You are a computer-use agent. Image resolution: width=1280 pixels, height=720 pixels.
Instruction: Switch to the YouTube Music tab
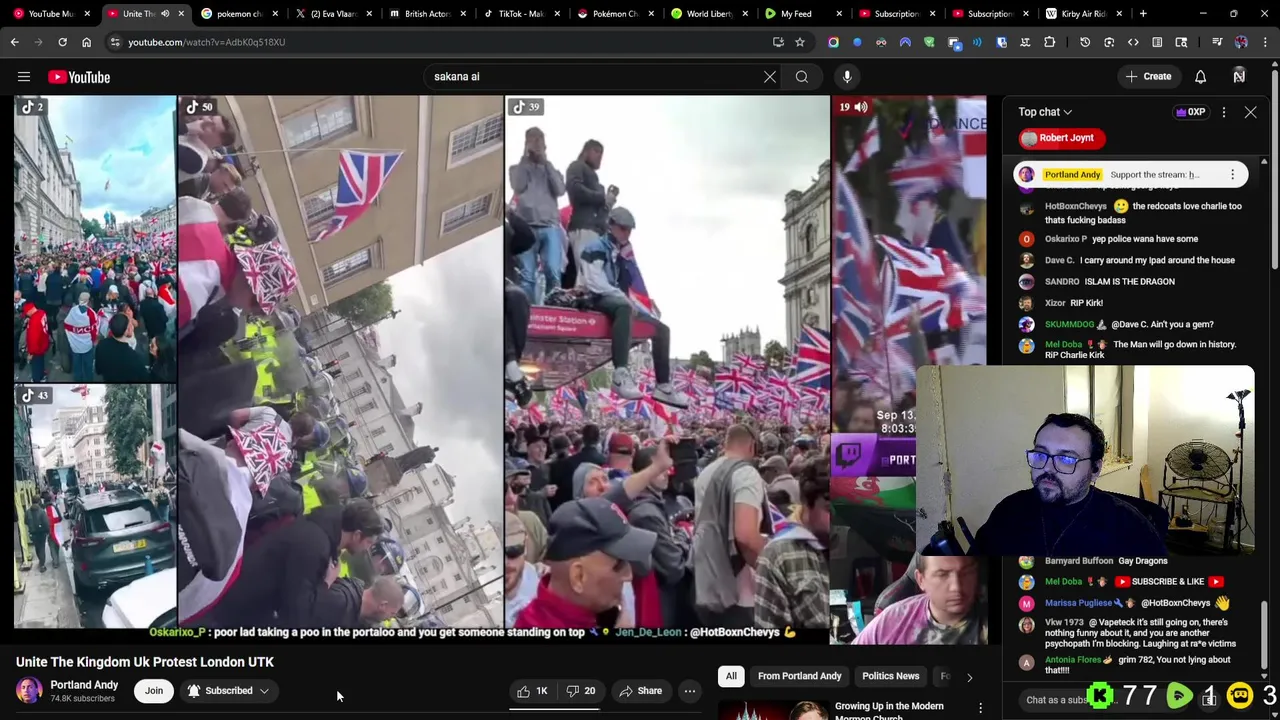(45, 14)
